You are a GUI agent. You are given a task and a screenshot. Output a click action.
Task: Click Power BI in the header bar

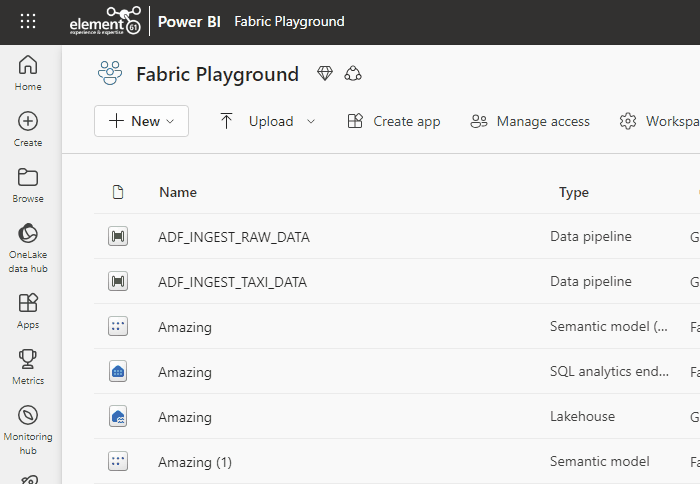tap(189, 21)
